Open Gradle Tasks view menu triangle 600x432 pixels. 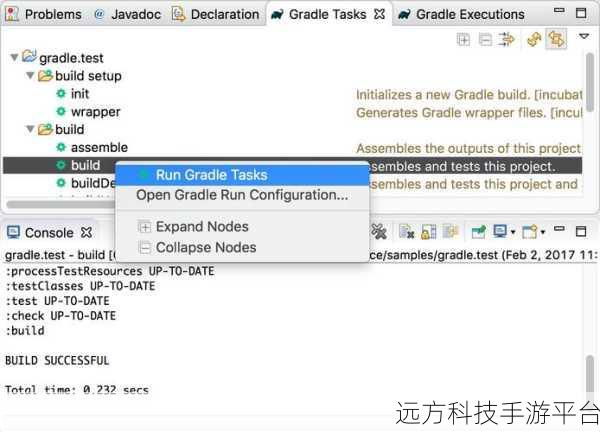[584, 36]
